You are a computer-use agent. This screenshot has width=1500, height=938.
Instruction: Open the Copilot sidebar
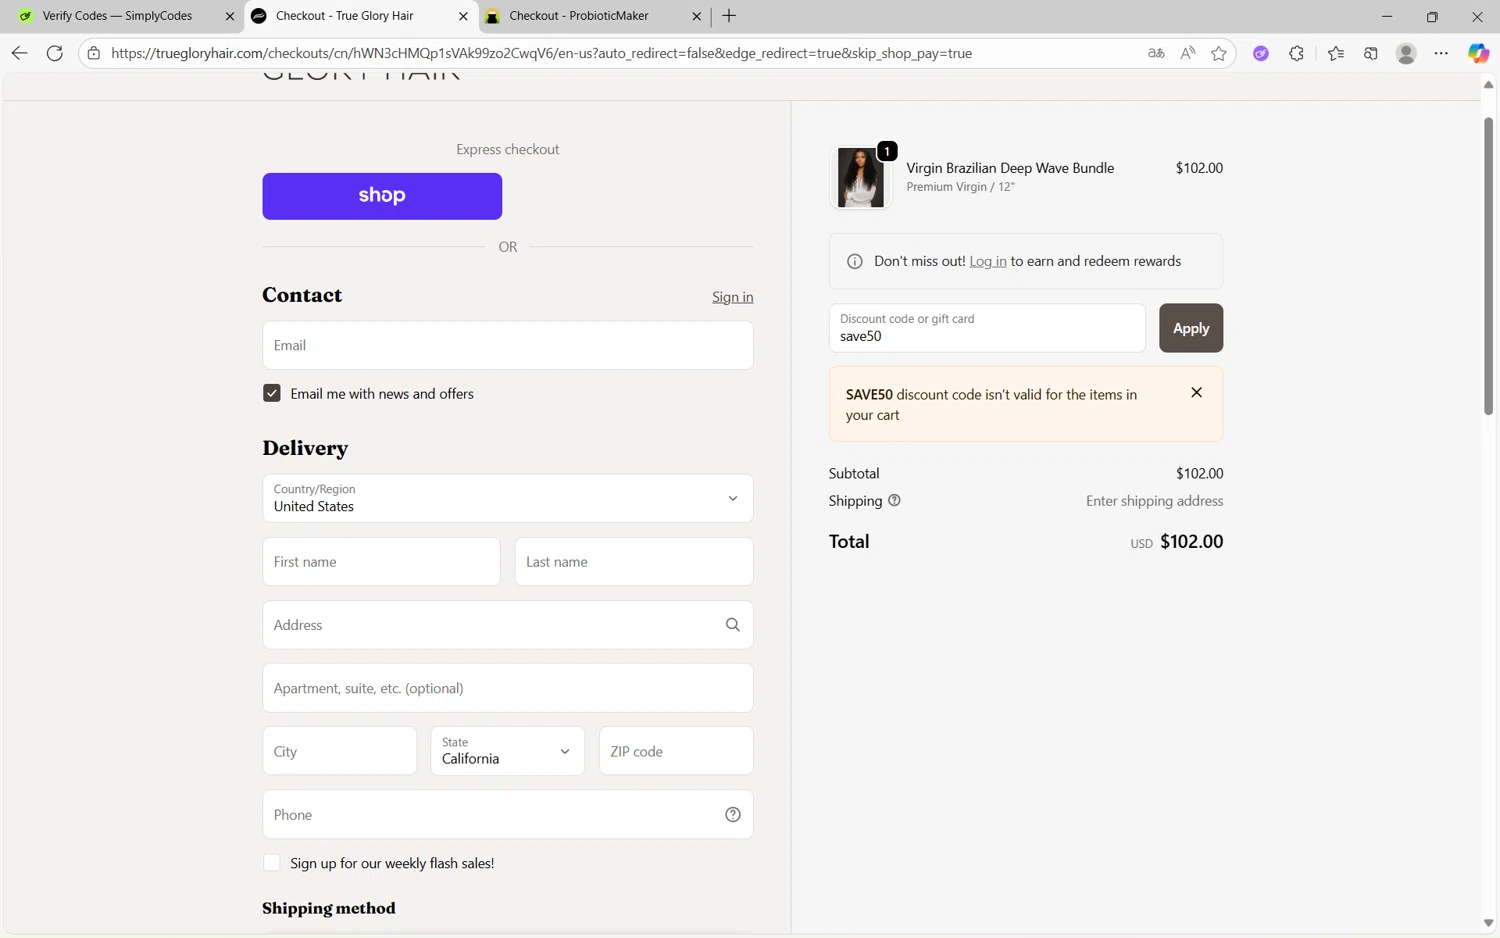pyautogui.click(x=1478, y=53)
